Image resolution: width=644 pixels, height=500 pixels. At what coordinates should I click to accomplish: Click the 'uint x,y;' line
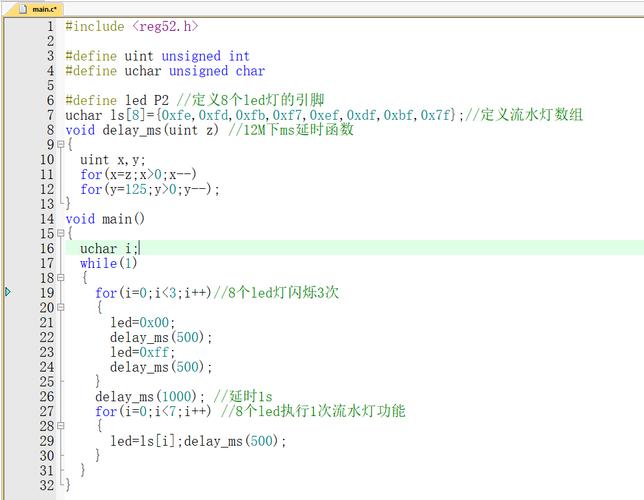pos(113,159)
